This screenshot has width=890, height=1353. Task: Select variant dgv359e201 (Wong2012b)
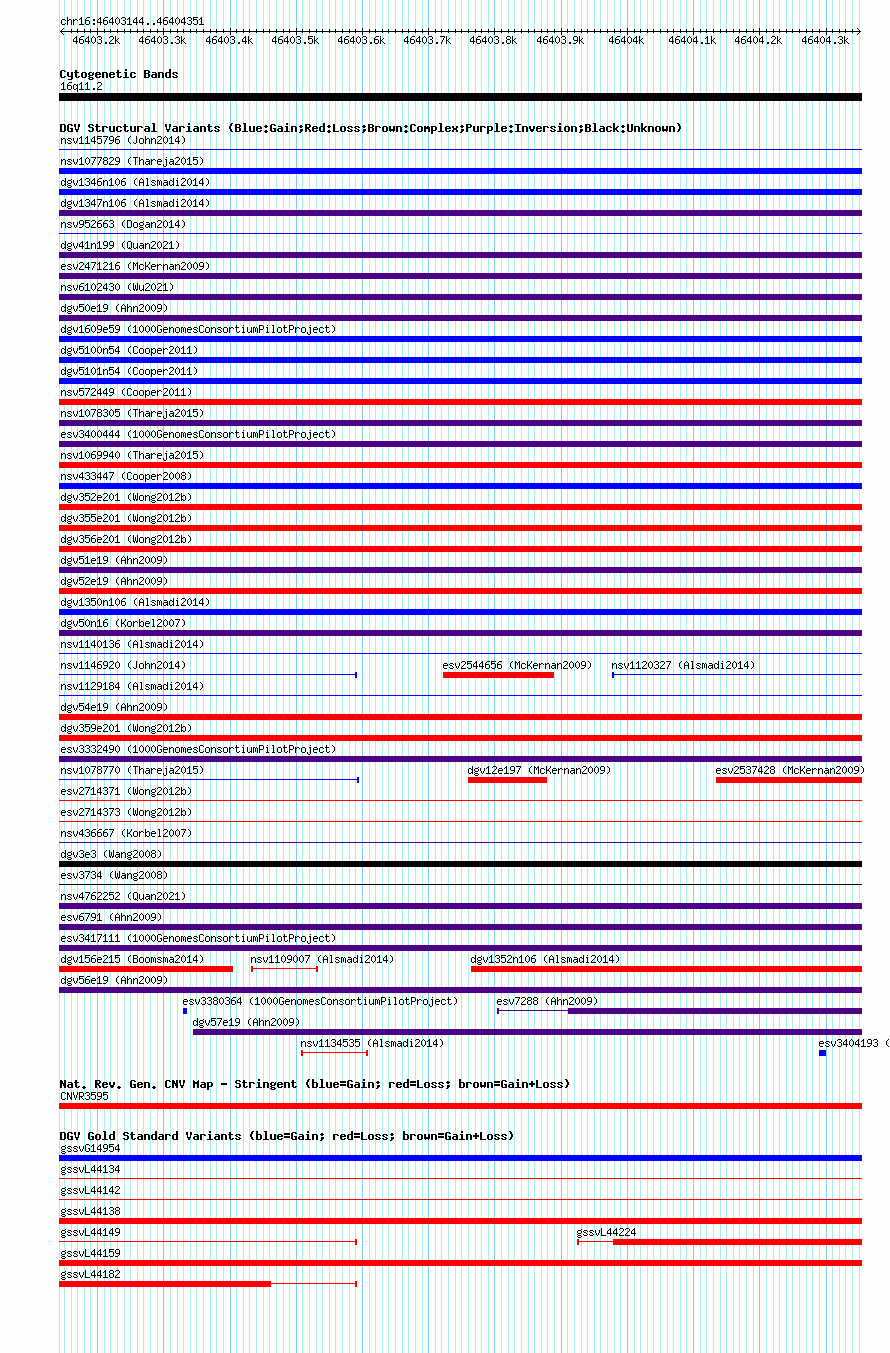tap(460, 738)
